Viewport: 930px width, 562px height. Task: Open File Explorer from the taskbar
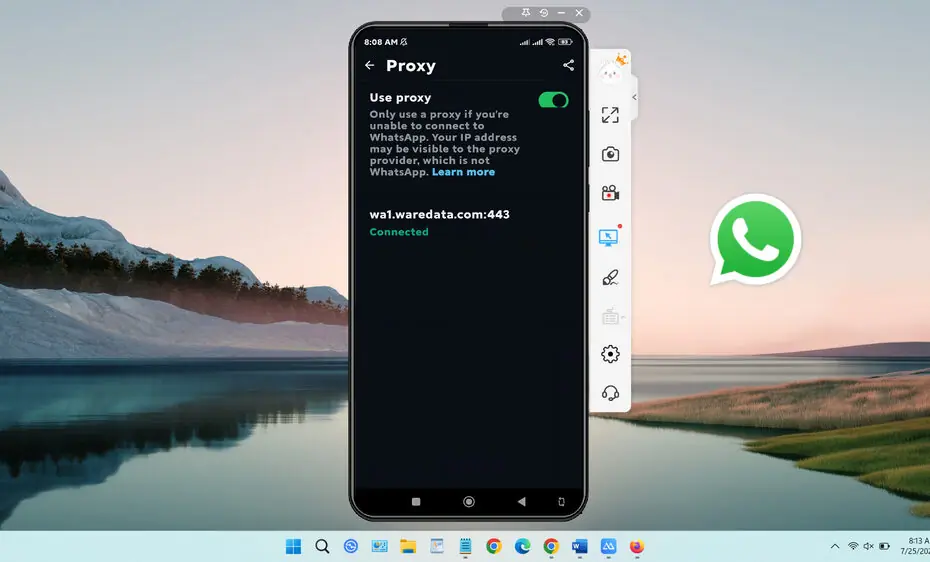point(408,546)
